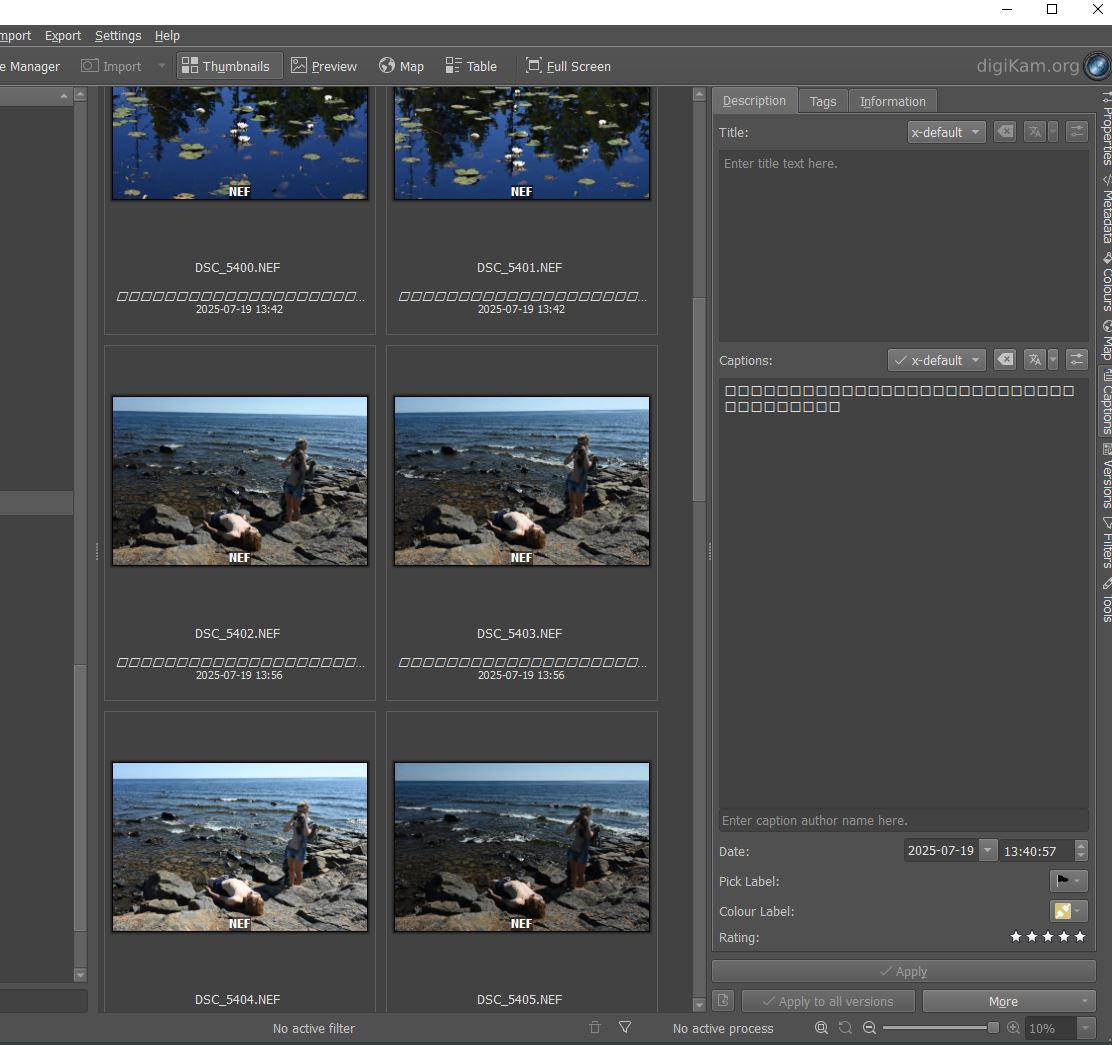
Task: Enter Full Screen mode
Action: click(x=568, y=66)
